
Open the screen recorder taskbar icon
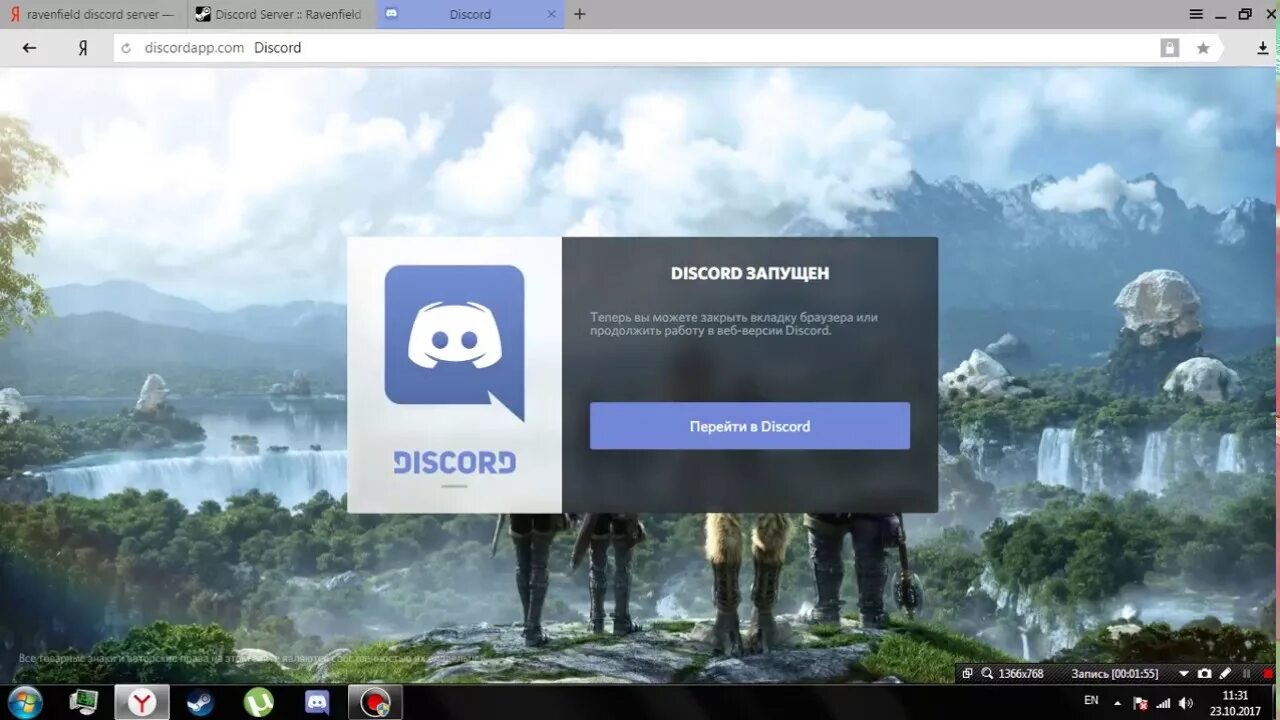[375, 702]
